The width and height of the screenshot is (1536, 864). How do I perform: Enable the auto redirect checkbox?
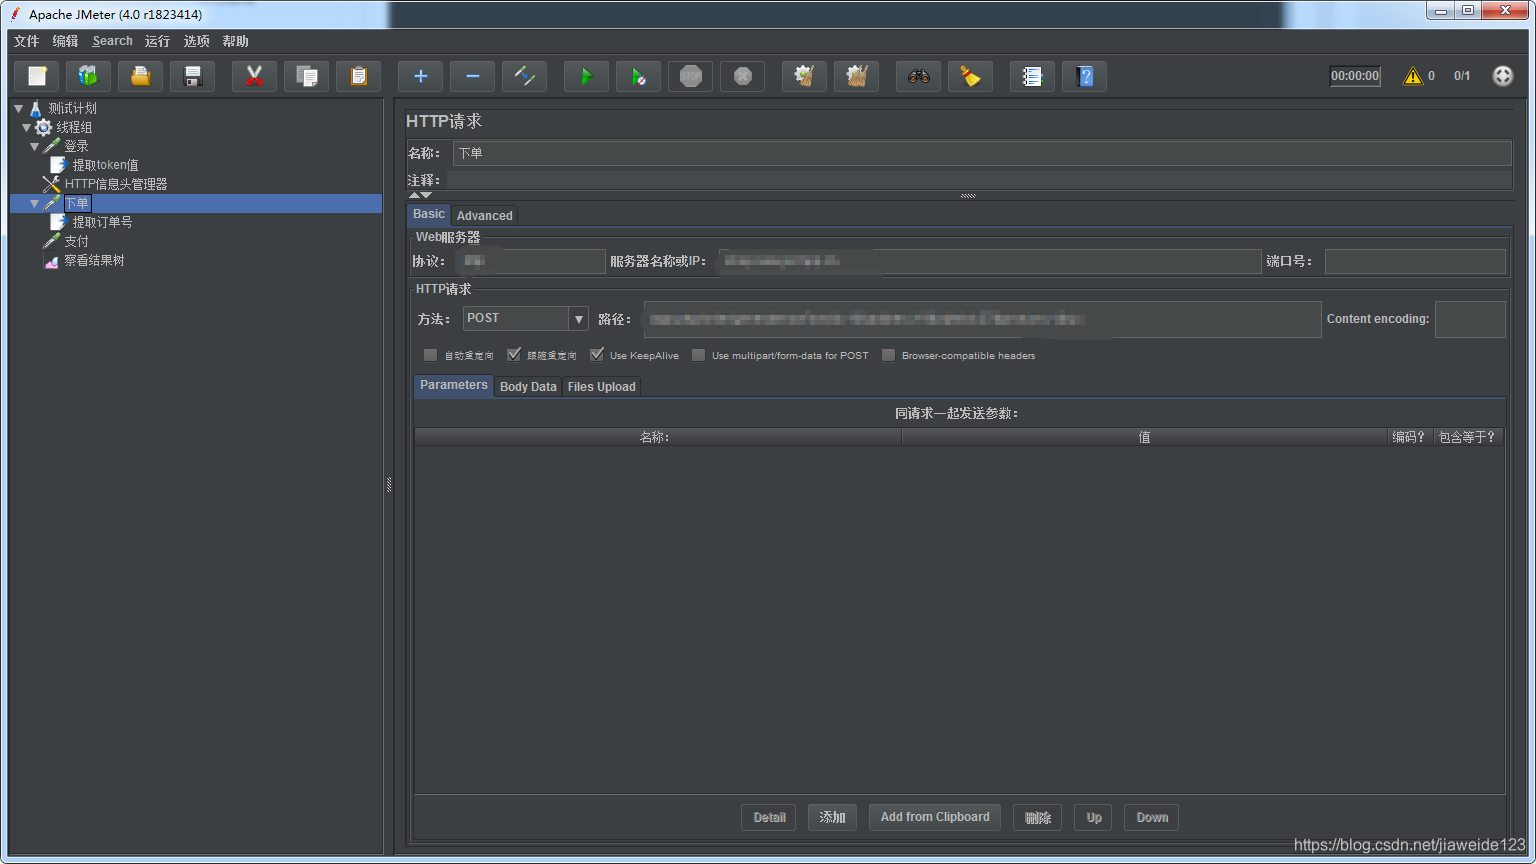click(430, 355)
